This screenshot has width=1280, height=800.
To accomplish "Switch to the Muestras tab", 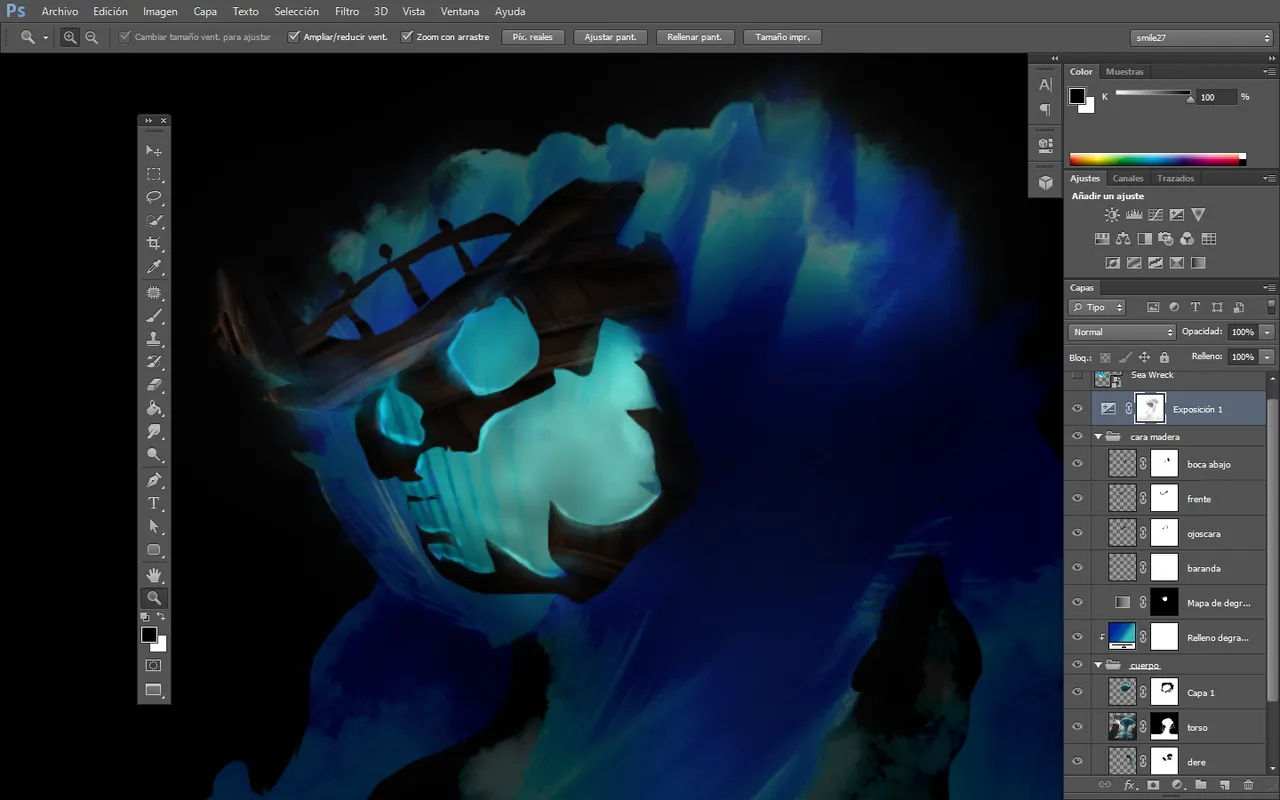I will tap(1125, 72).
